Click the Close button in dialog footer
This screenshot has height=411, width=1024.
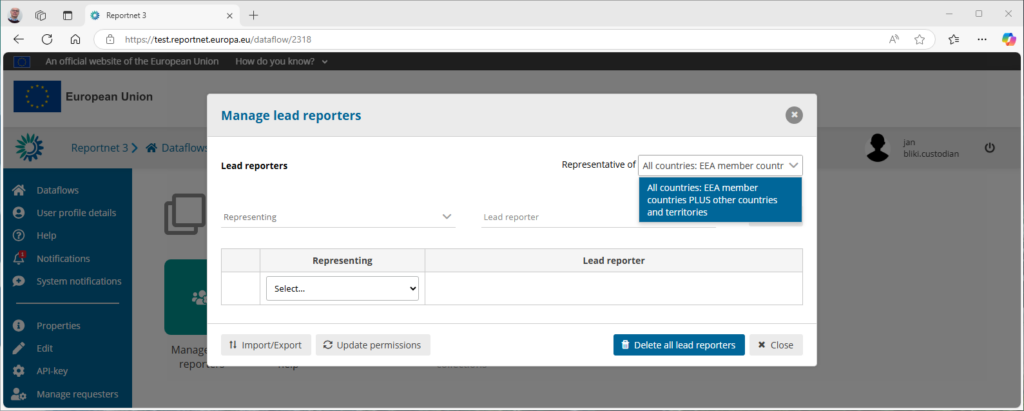tap(775, 345)
